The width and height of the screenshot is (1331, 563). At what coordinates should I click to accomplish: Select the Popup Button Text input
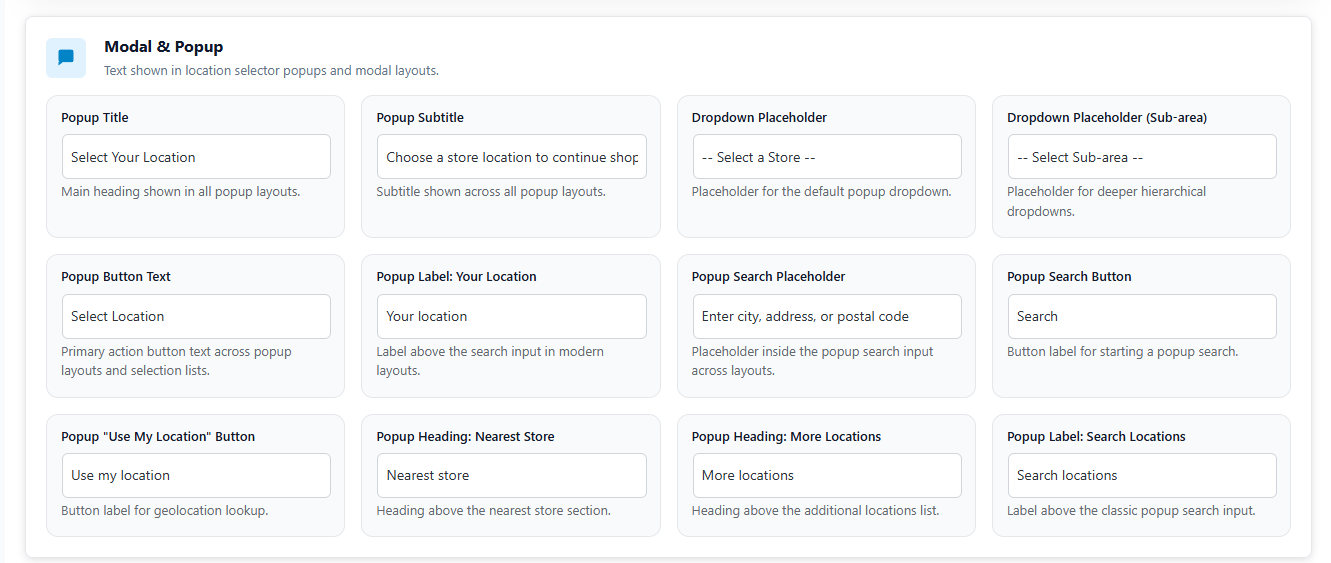[196, 316]
